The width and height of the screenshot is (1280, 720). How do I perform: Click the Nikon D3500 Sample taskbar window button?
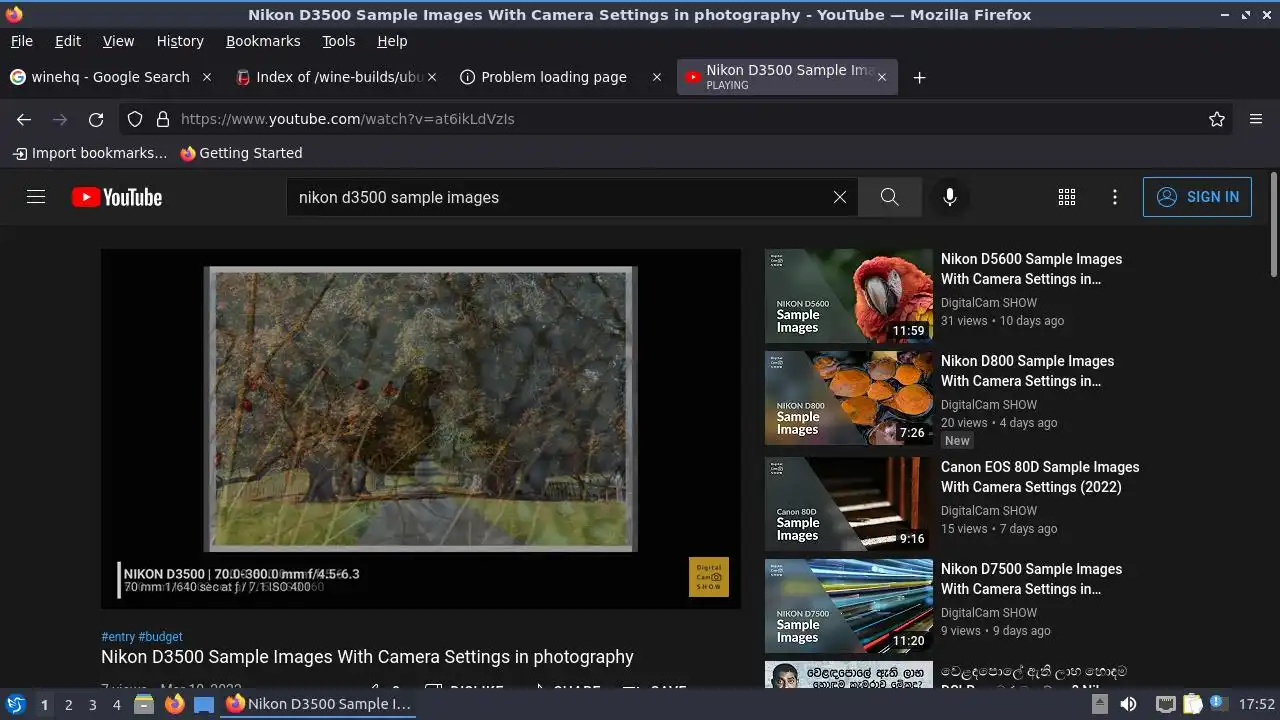[x=318, y=704]
